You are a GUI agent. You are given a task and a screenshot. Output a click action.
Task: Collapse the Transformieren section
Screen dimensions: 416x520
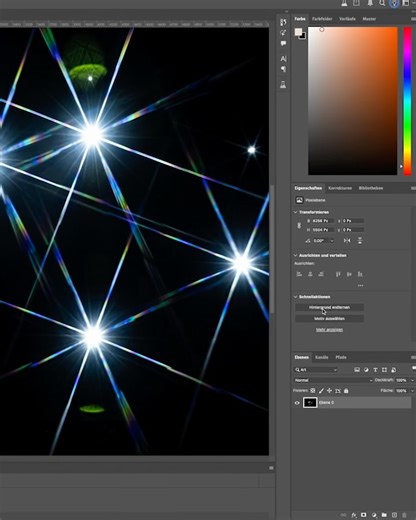(295, 212)
